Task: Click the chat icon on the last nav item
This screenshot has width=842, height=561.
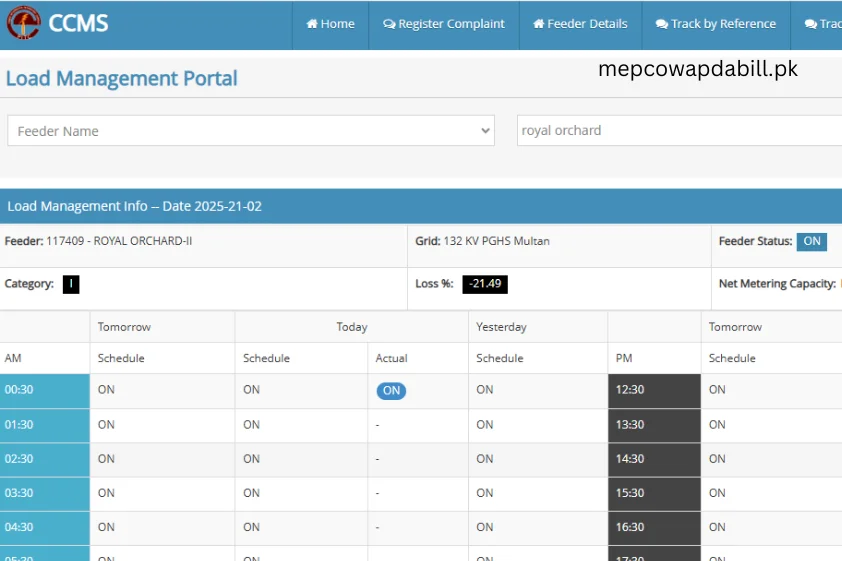Action: tap(811, 24)
